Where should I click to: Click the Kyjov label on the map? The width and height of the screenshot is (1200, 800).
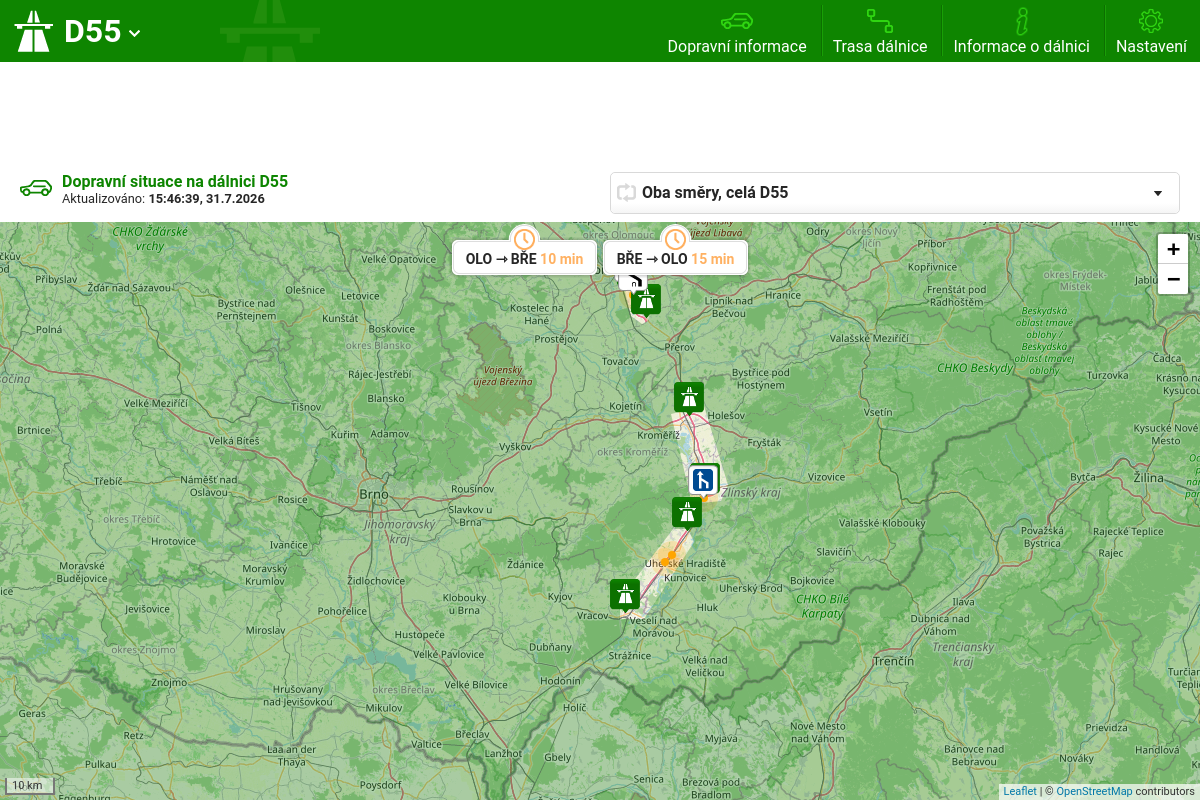tap(560, 596)
